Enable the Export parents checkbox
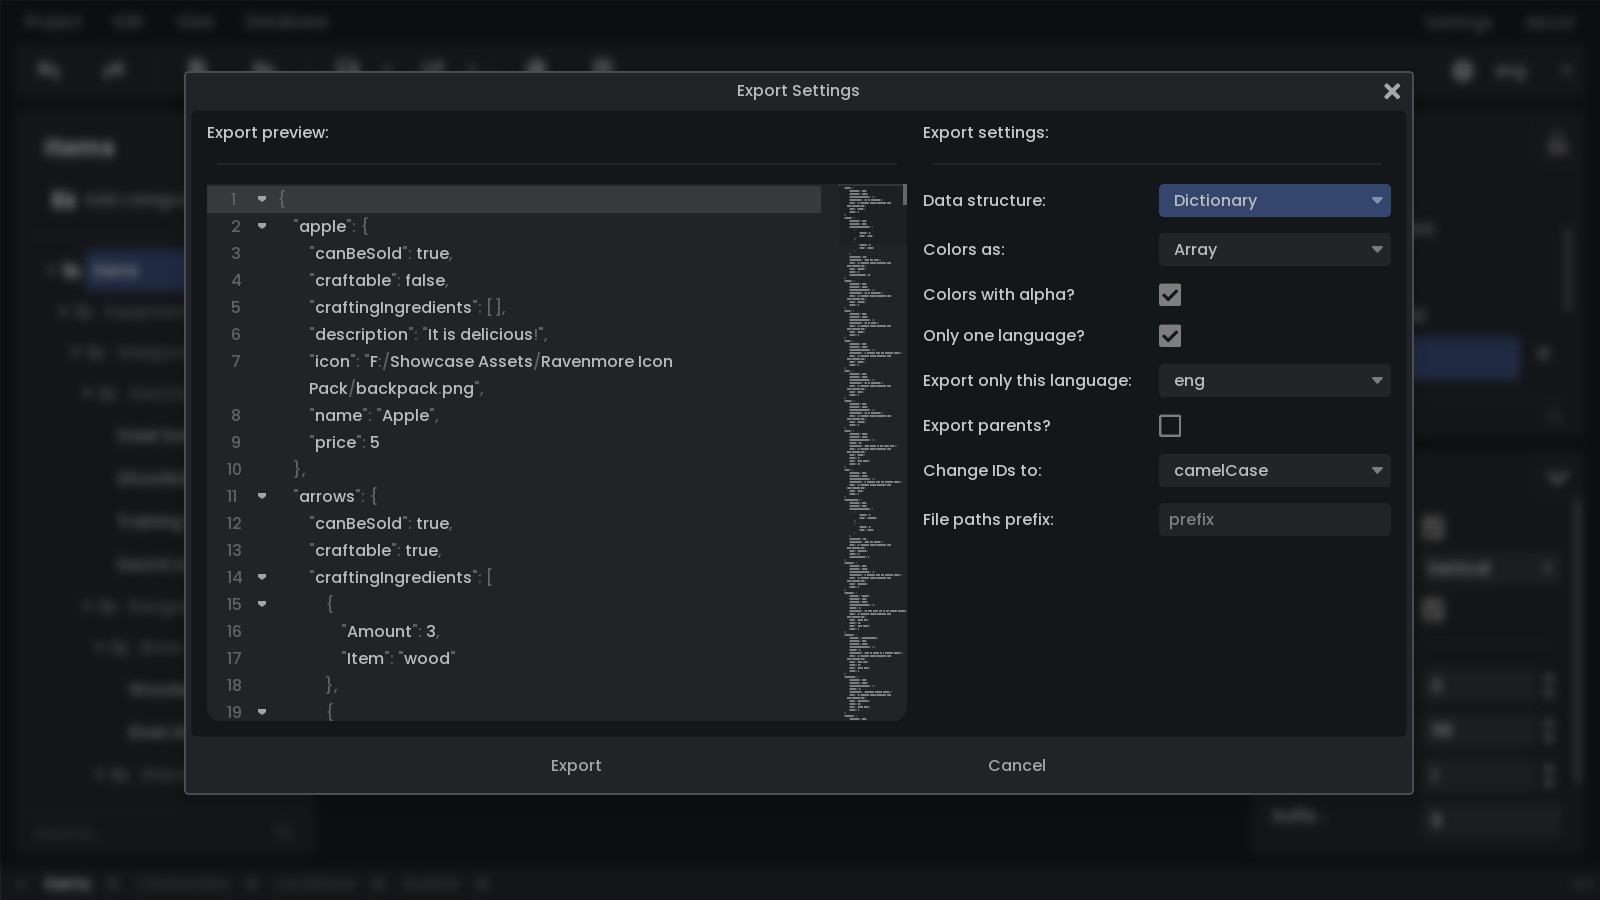Image resolution: width=1600 pixels, height=900 pixels. 1170,425
